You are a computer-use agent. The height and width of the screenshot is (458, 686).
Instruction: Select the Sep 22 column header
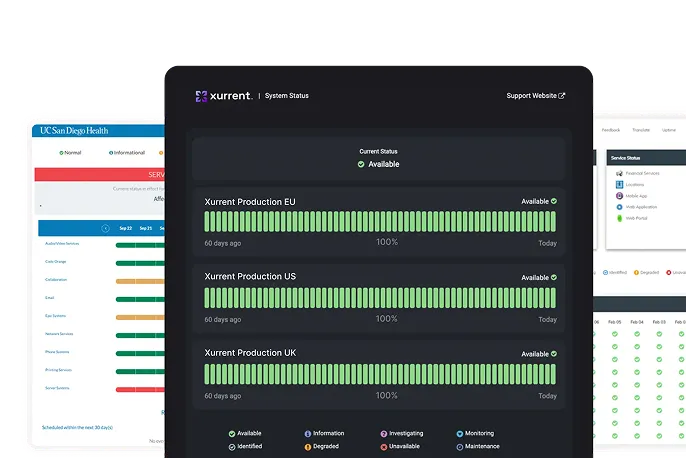[126, 228]
